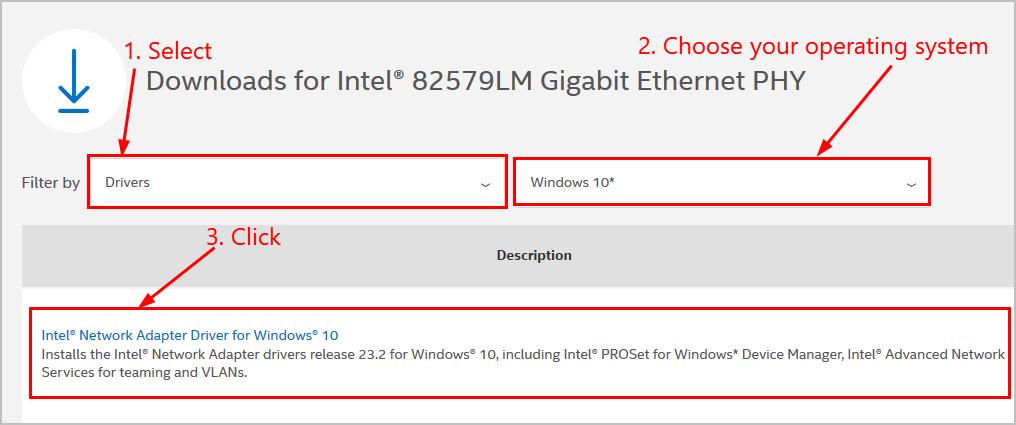Click the 'Filter by' label

tap(51, 183)
